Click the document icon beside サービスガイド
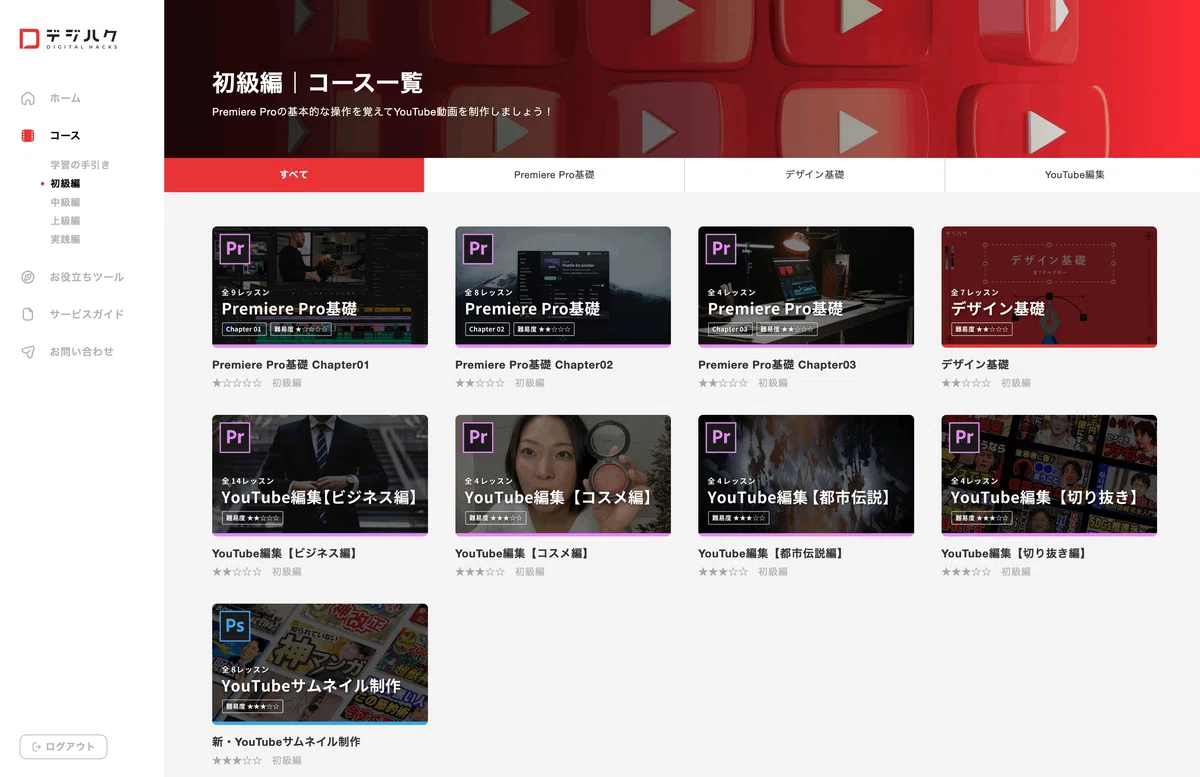 pyautogui.click(x=28, y=314)
